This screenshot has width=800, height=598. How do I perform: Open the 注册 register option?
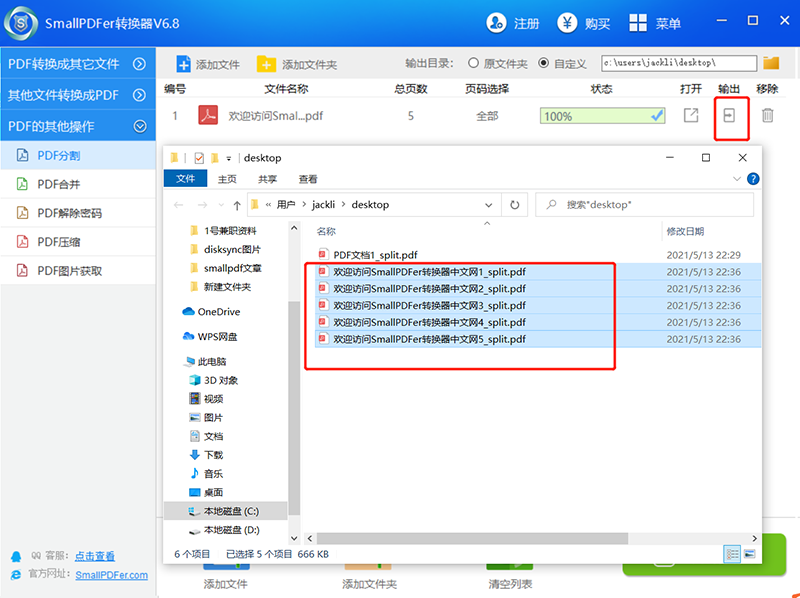512,23
